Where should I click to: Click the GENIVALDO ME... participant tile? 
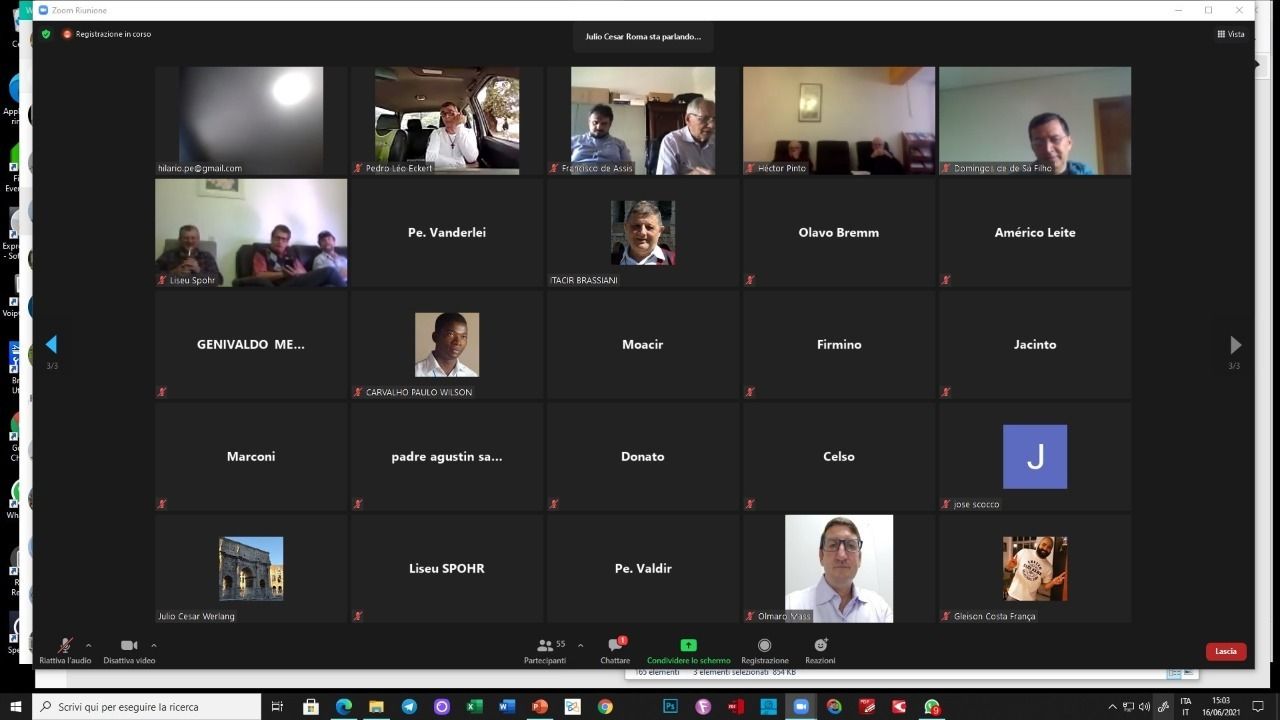point(251,345)
